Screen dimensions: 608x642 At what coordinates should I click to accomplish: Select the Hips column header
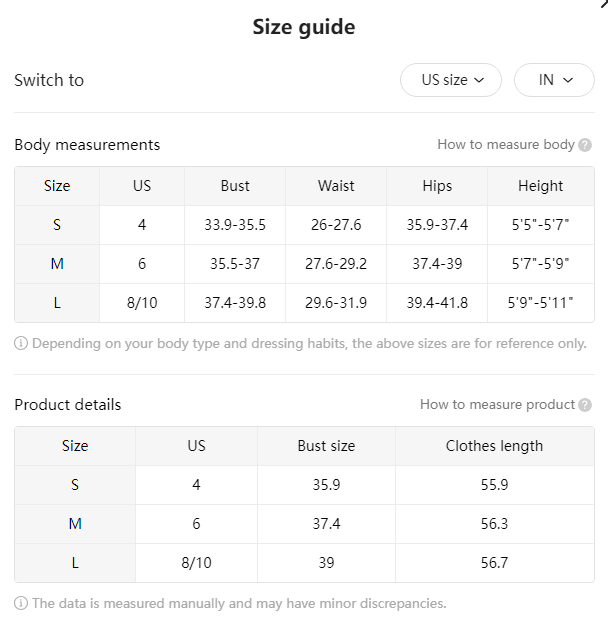click(x=437, y=186)
